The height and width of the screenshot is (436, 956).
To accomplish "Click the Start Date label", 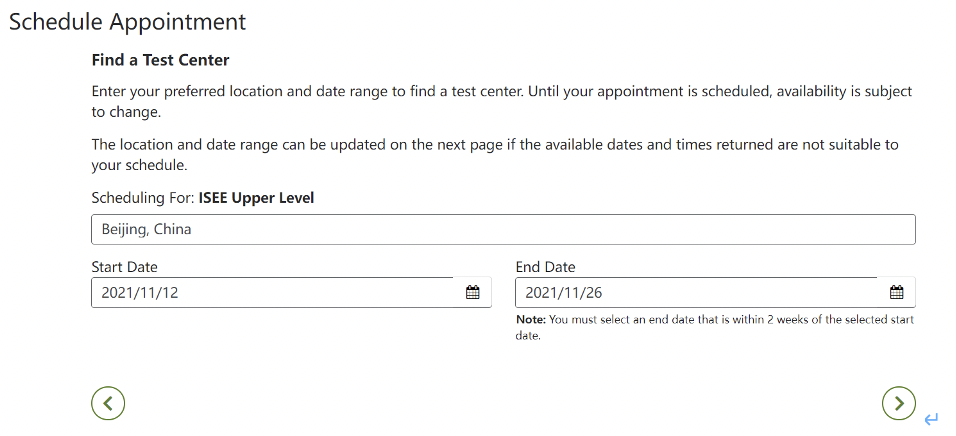I will click(x=124, y=267).
